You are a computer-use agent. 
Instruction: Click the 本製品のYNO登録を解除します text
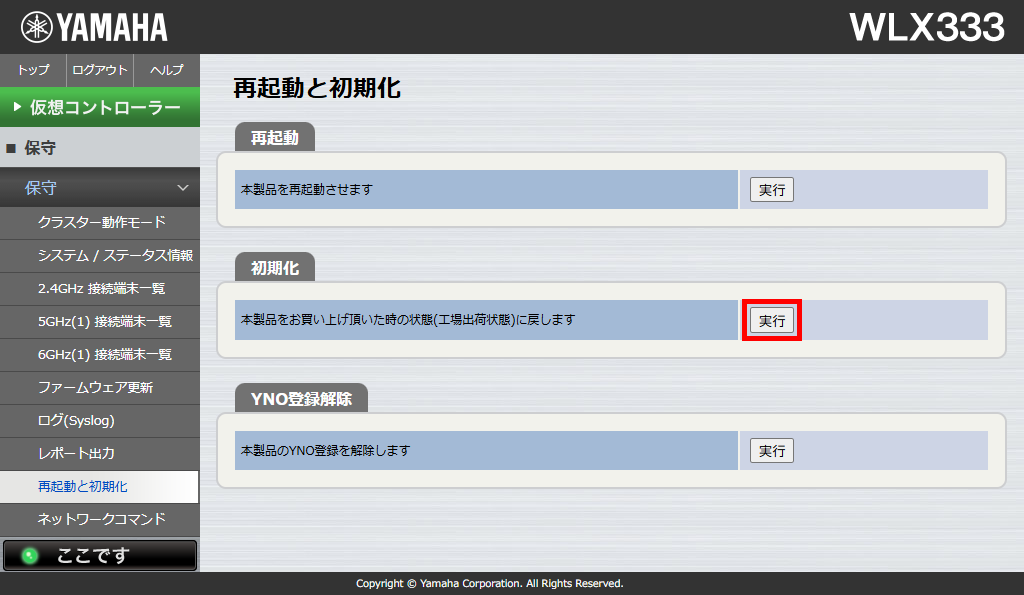click(x=325, y=451)
